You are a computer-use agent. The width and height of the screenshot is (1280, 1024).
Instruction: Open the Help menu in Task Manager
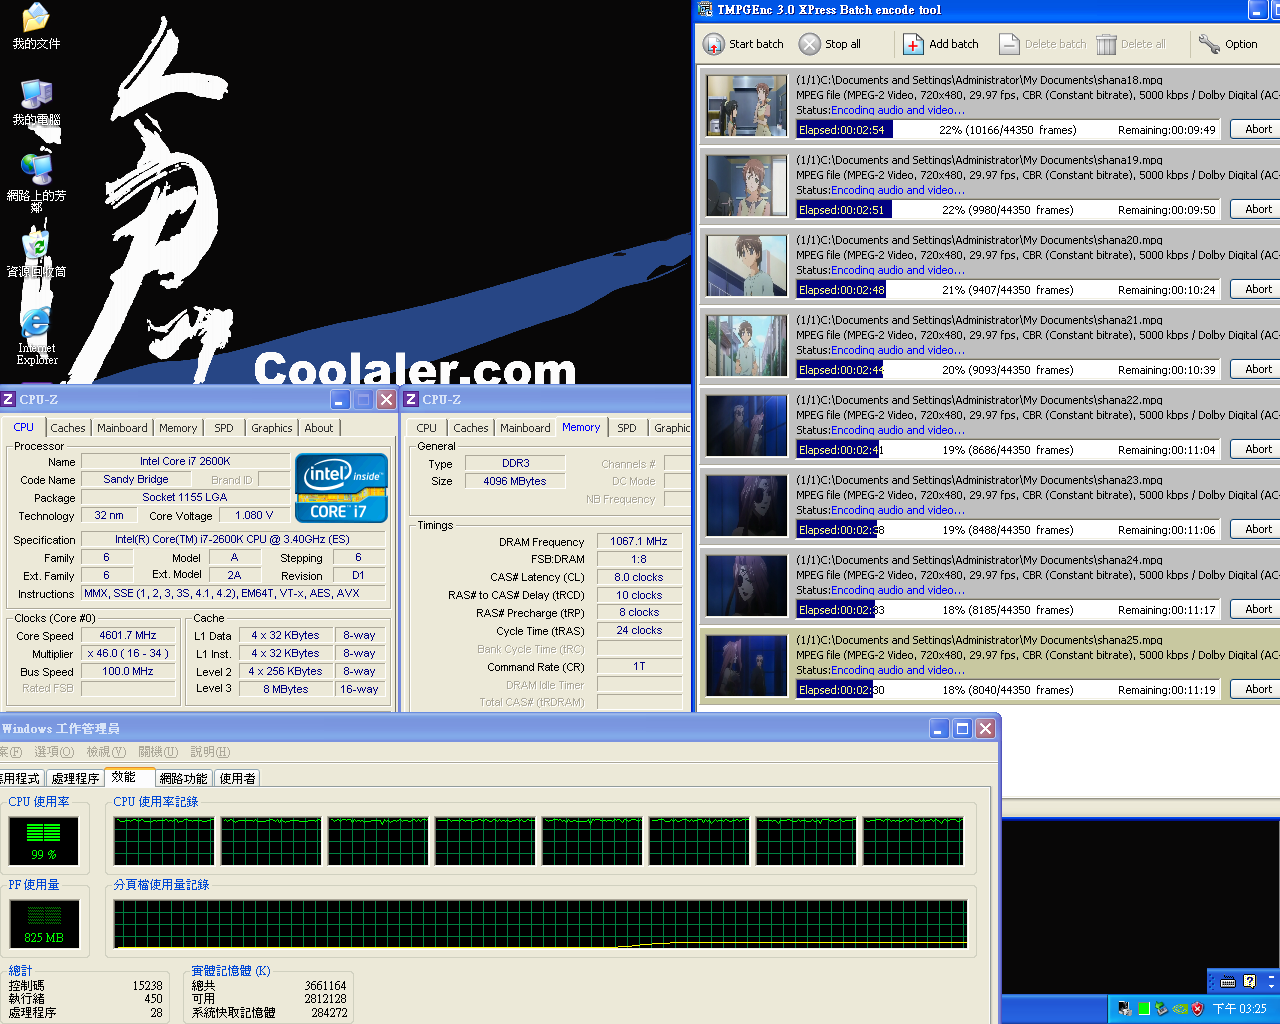click(210, 752)
